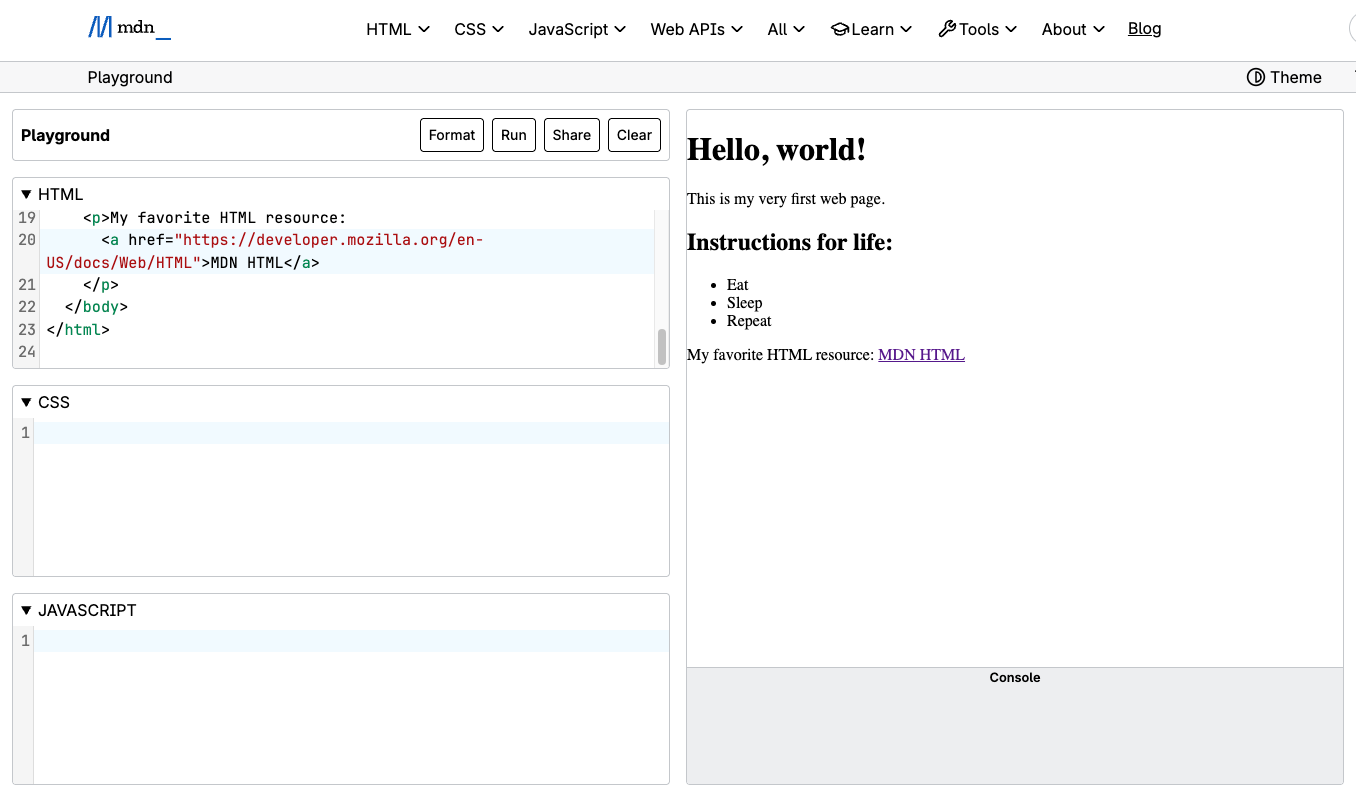Go to the Blog link

tap(1144, 29)
